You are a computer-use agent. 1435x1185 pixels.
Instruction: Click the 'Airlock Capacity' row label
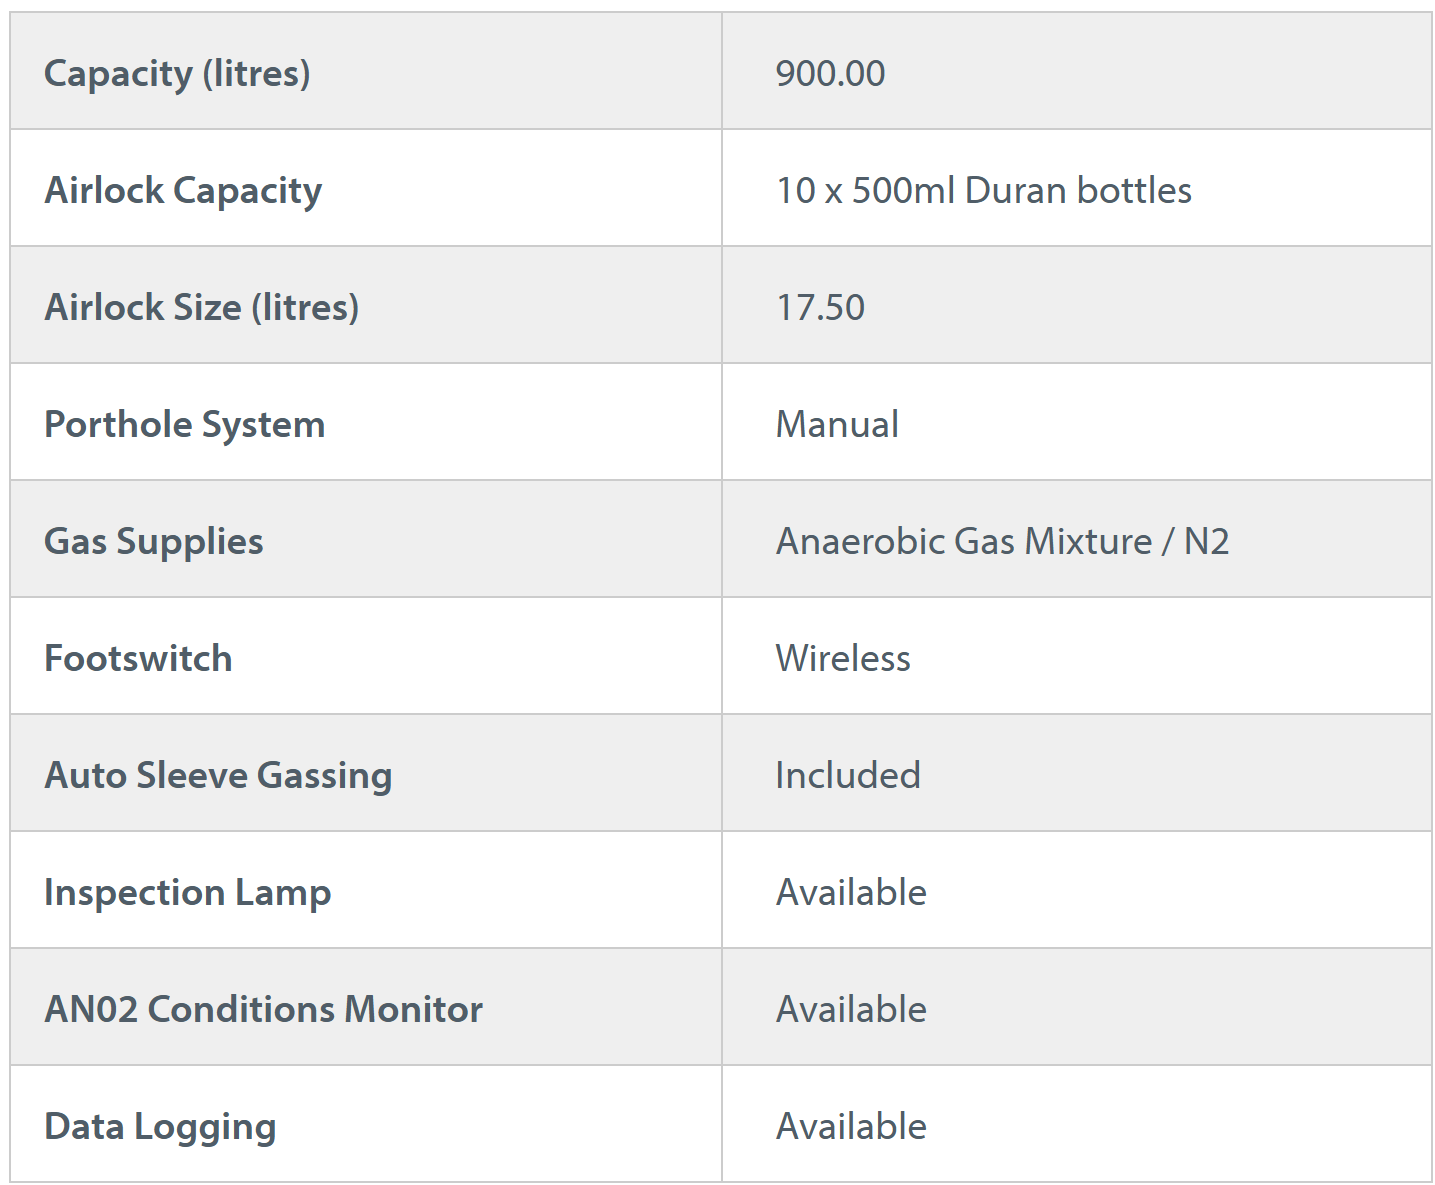point(183,190)
